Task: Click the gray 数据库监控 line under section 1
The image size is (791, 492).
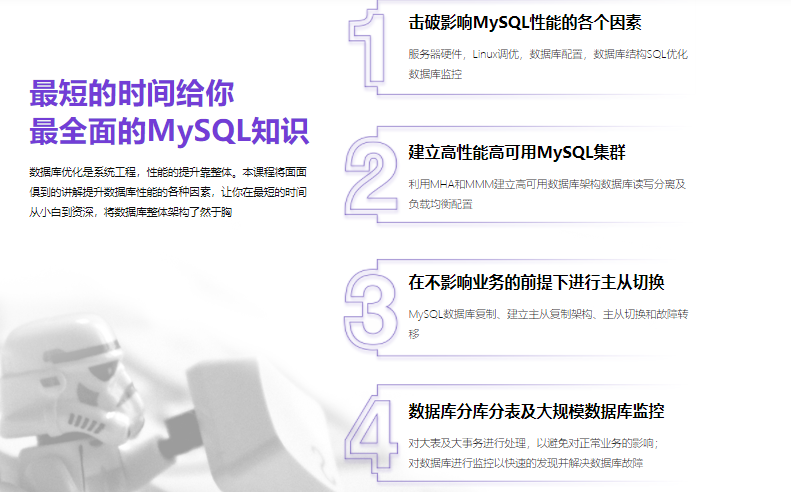Action: click(x=435, y=74)
